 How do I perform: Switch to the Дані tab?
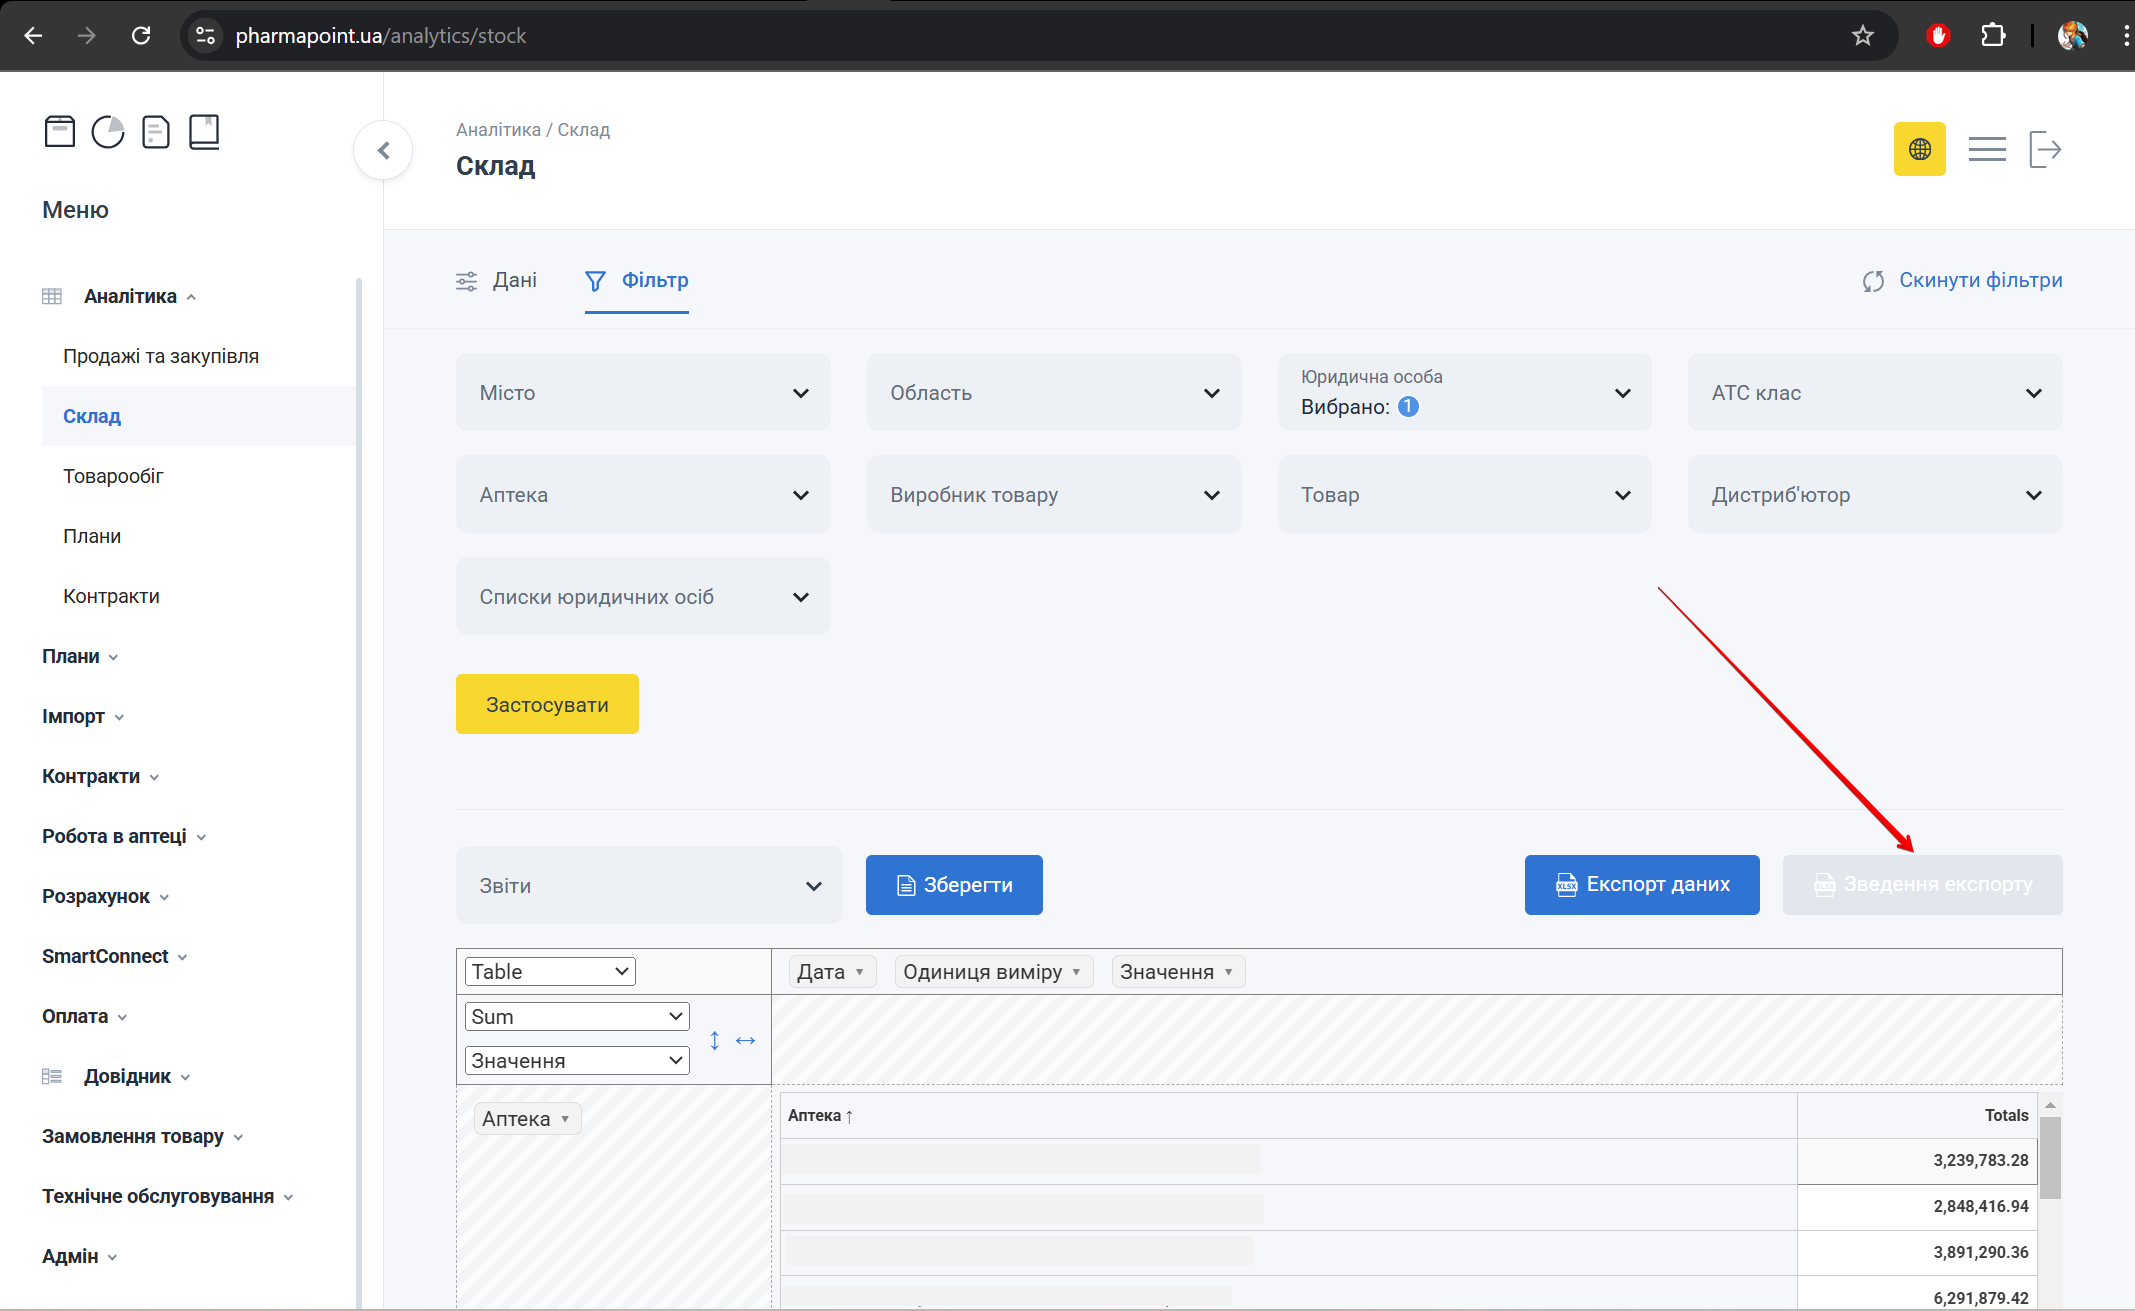point(497,281)
